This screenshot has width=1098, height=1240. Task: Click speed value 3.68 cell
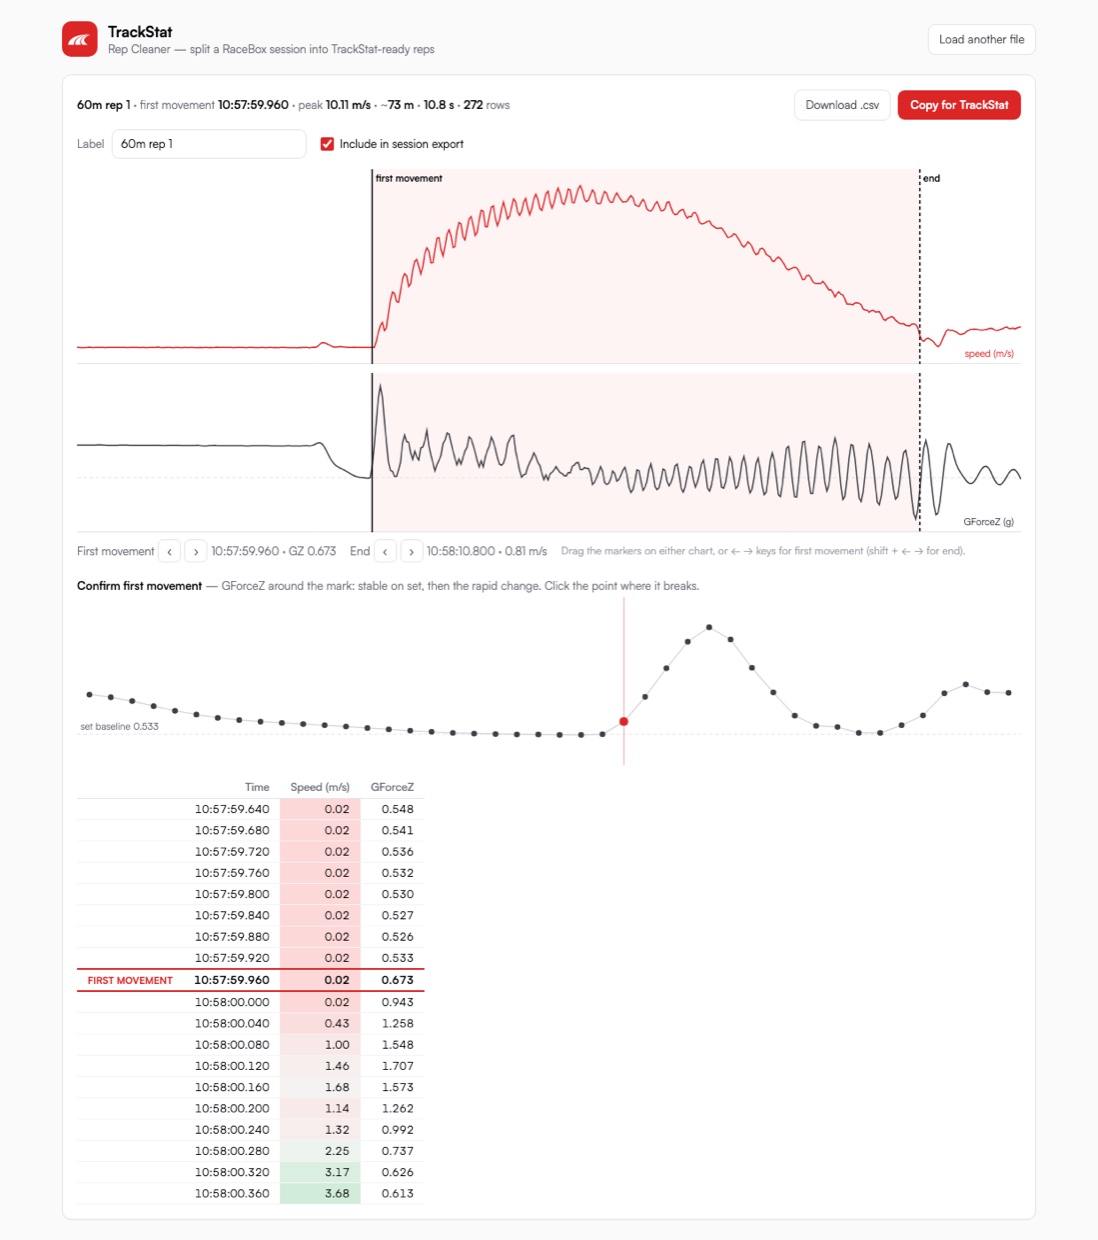pos(320,1193)
